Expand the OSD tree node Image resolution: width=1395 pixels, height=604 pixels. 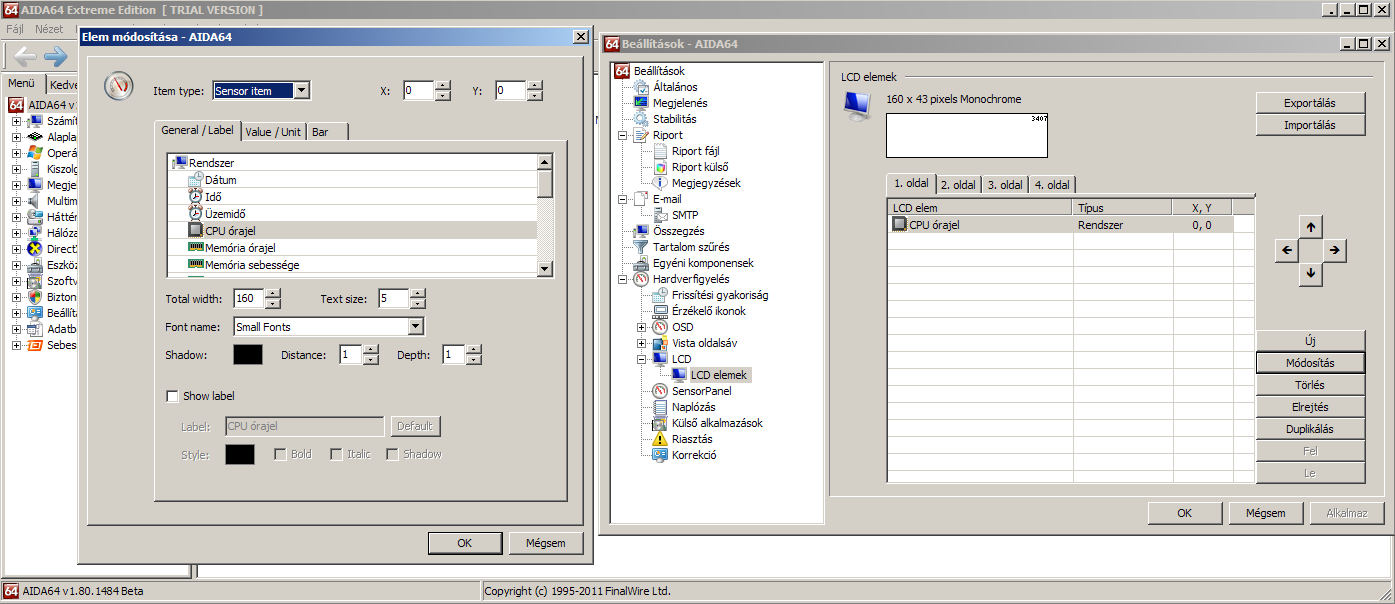point(642,327)
